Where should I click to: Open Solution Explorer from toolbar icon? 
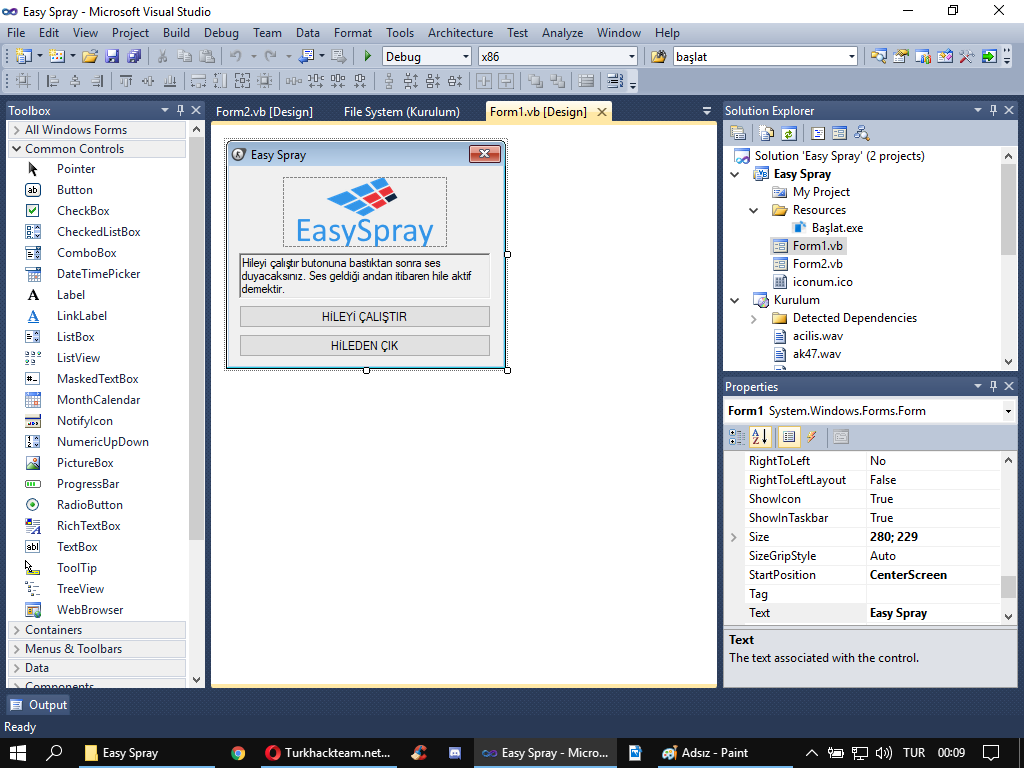coord(878,57)
